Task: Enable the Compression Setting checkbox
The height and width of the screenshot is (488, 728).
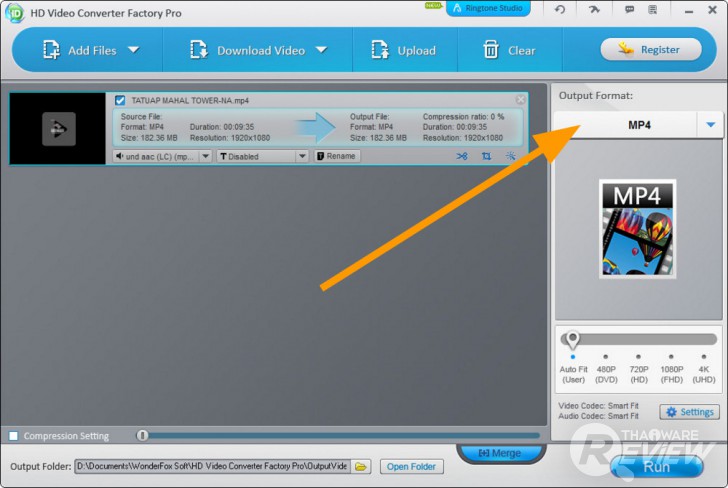Action: coord(13,436)
